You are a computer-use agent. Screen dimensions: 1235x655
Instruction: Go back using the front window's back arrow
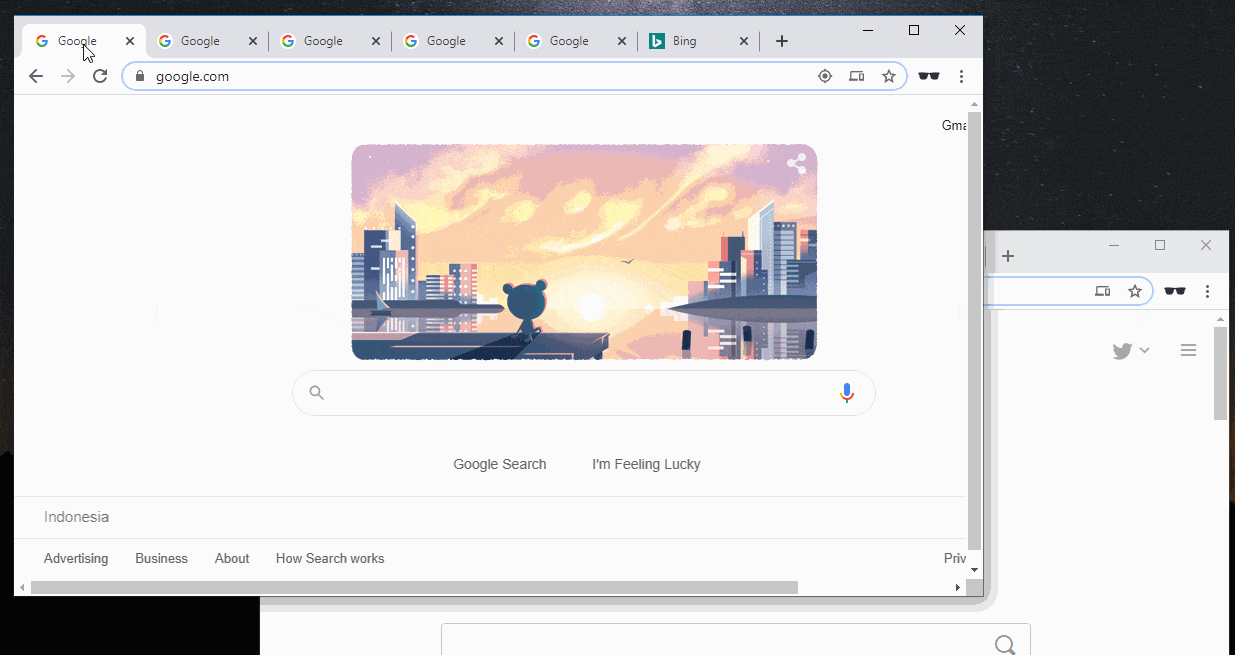click(36, 76)
